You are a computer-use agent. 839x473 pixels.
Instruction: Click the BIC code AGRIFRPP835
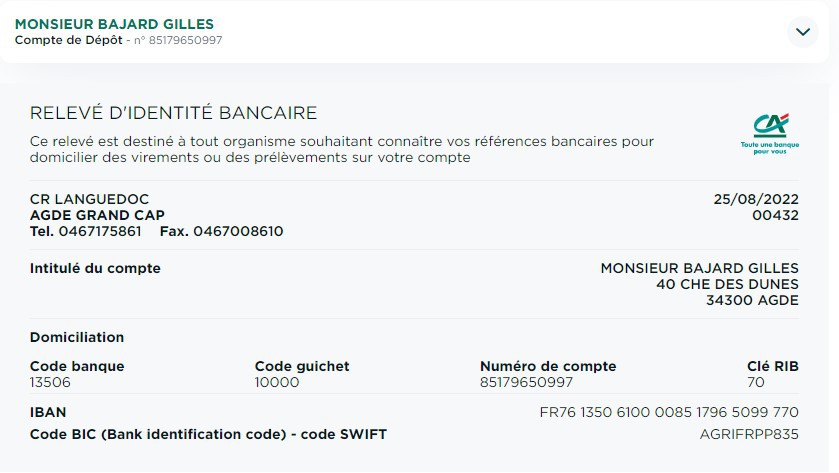pyautogui.click(x=749, y=434)
